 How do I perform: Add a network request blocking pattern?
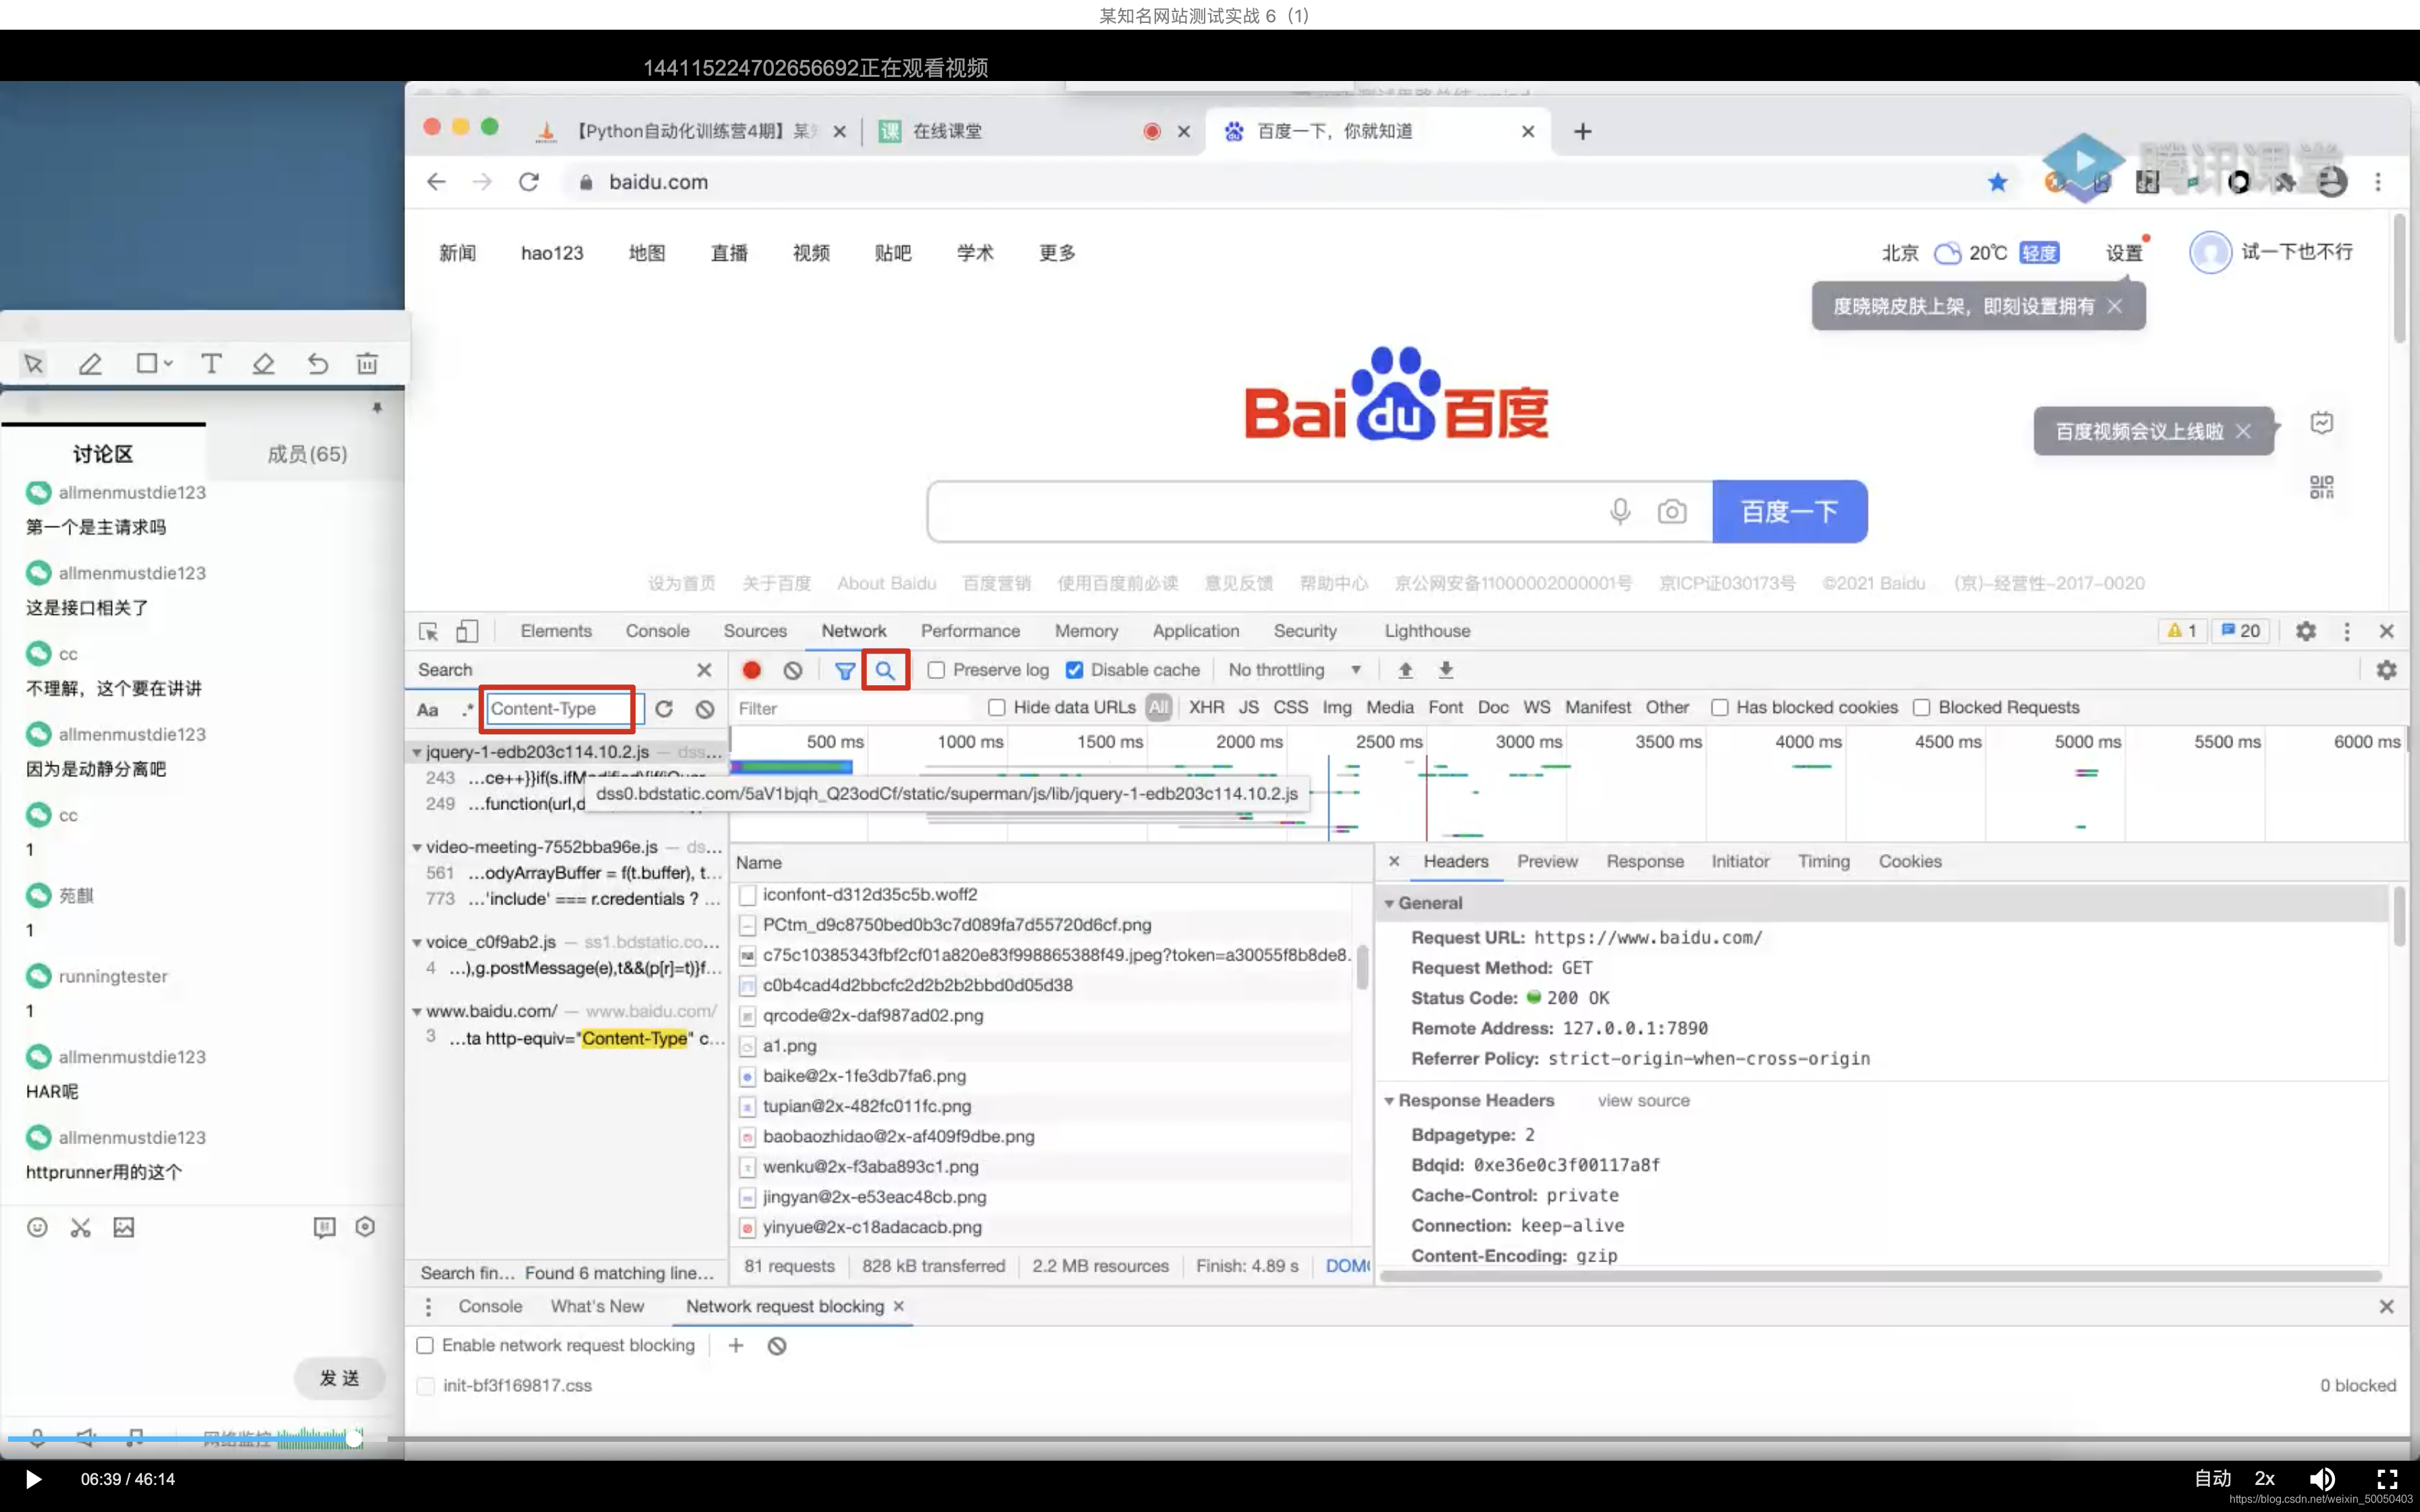tap(736, 1345)
